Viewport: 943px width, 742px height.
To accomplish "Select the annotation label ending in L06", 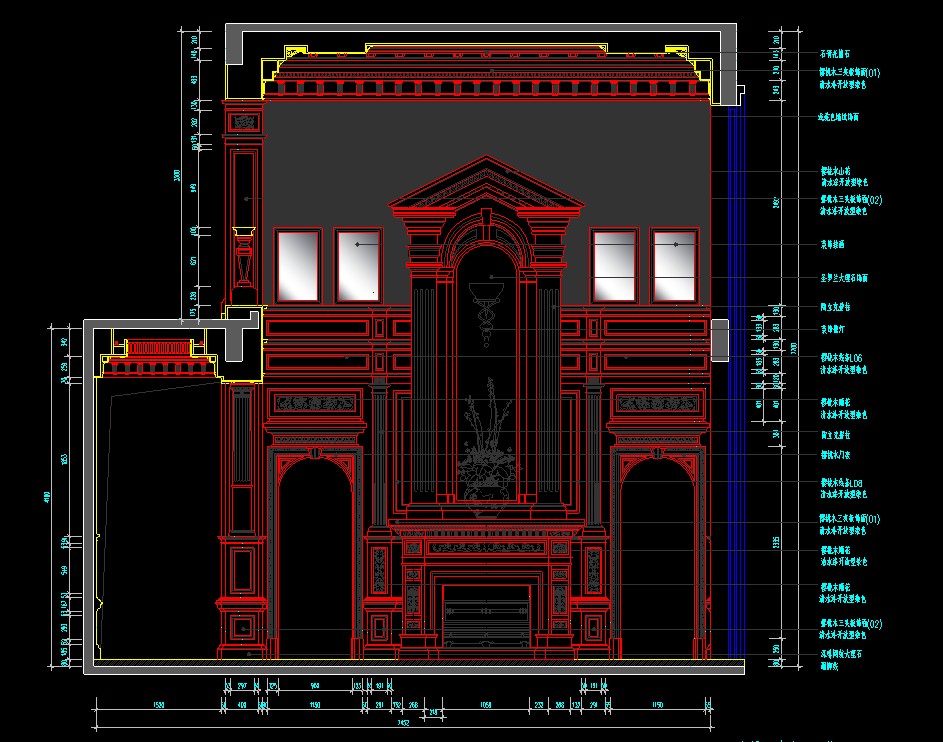I will tap(841, 358).
